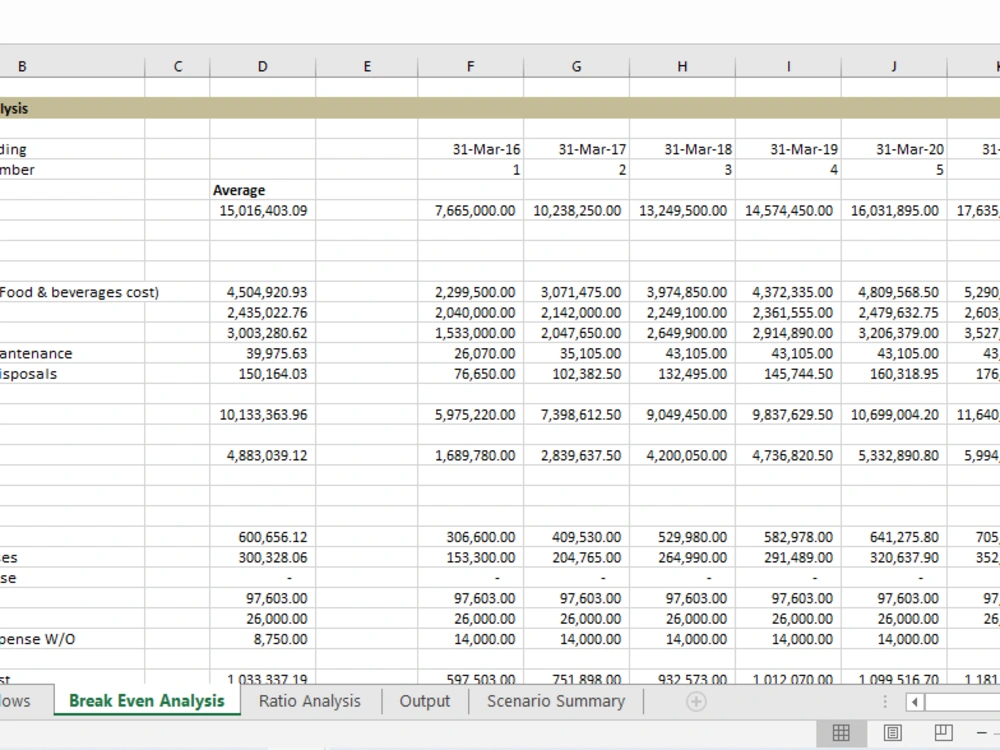The width and height of the screenshot is (1000, 750).
Task: Select column J header
Action: pos(894,66)
